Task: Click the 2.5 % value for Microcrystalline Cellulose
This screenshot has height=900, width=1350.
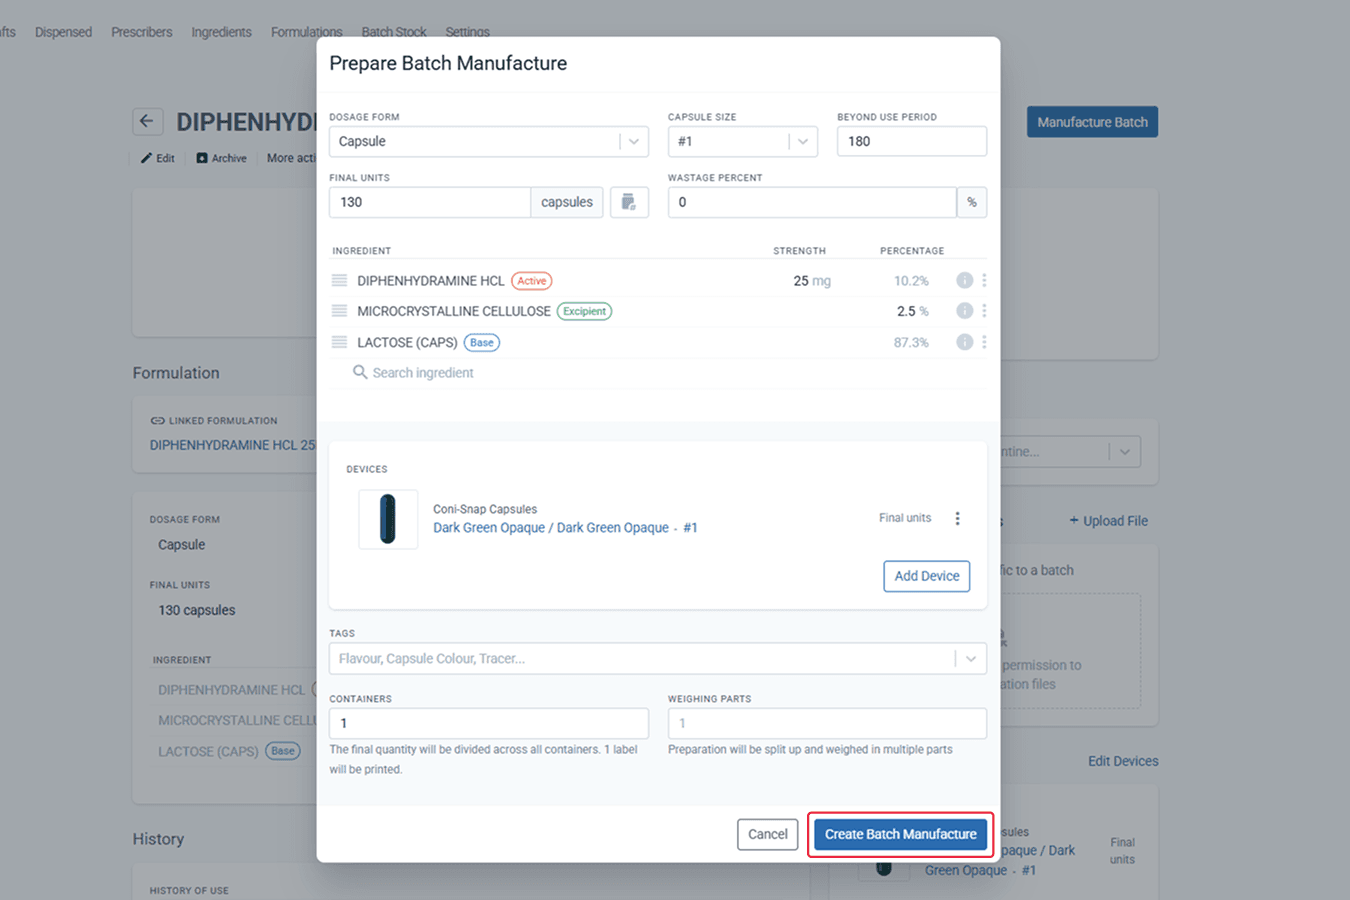Action: (x=912, y=311)
